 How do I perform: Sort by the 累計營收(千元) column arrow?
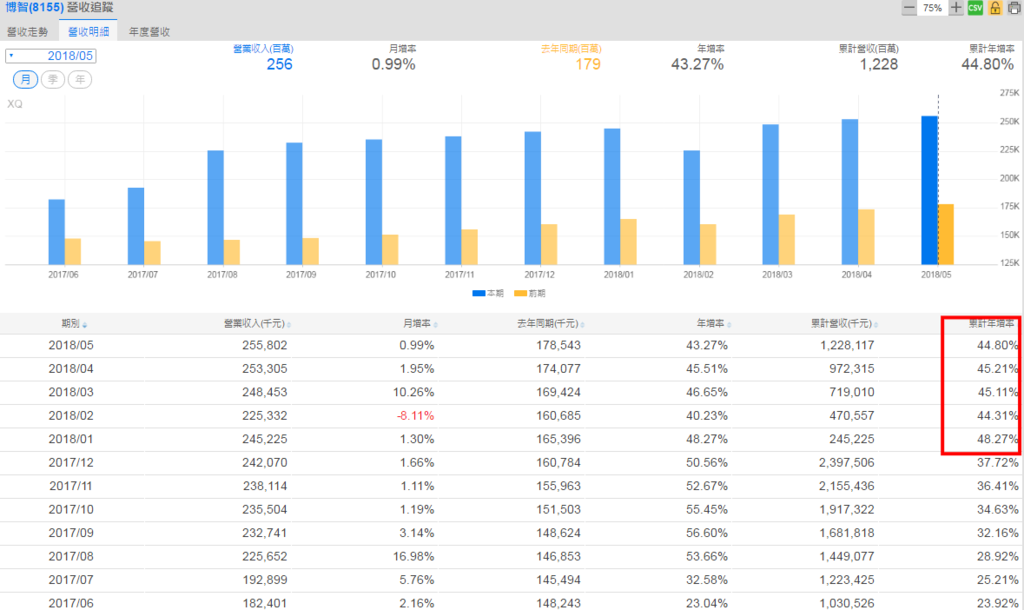click(876, 325)
